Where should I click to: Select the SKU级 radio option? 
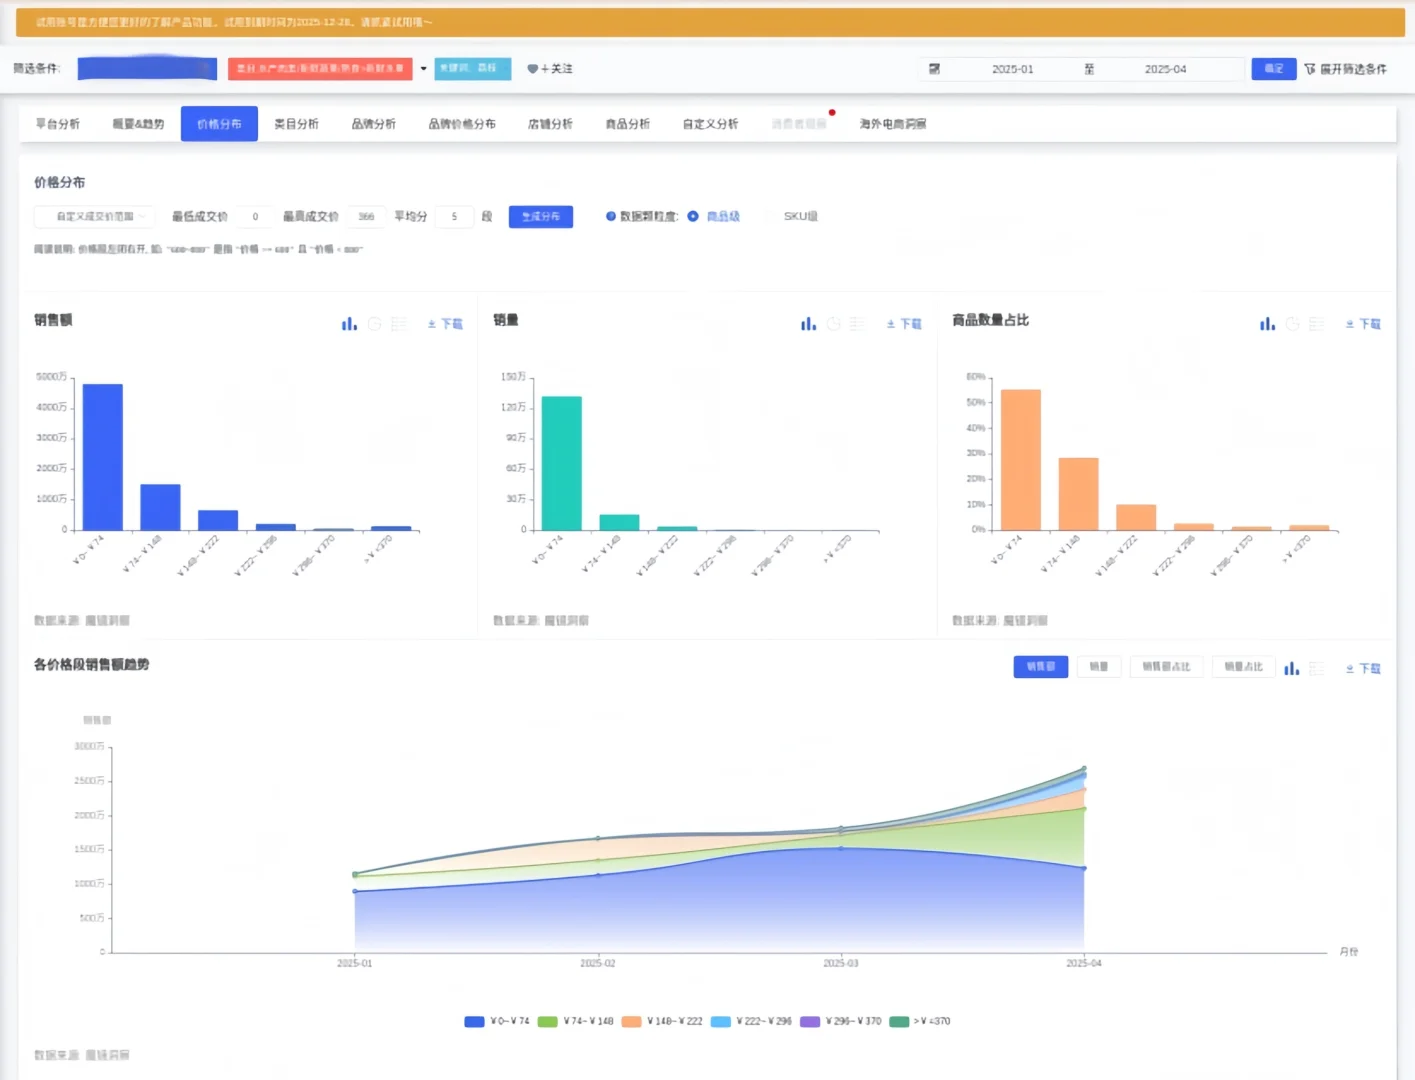(771, 216)
